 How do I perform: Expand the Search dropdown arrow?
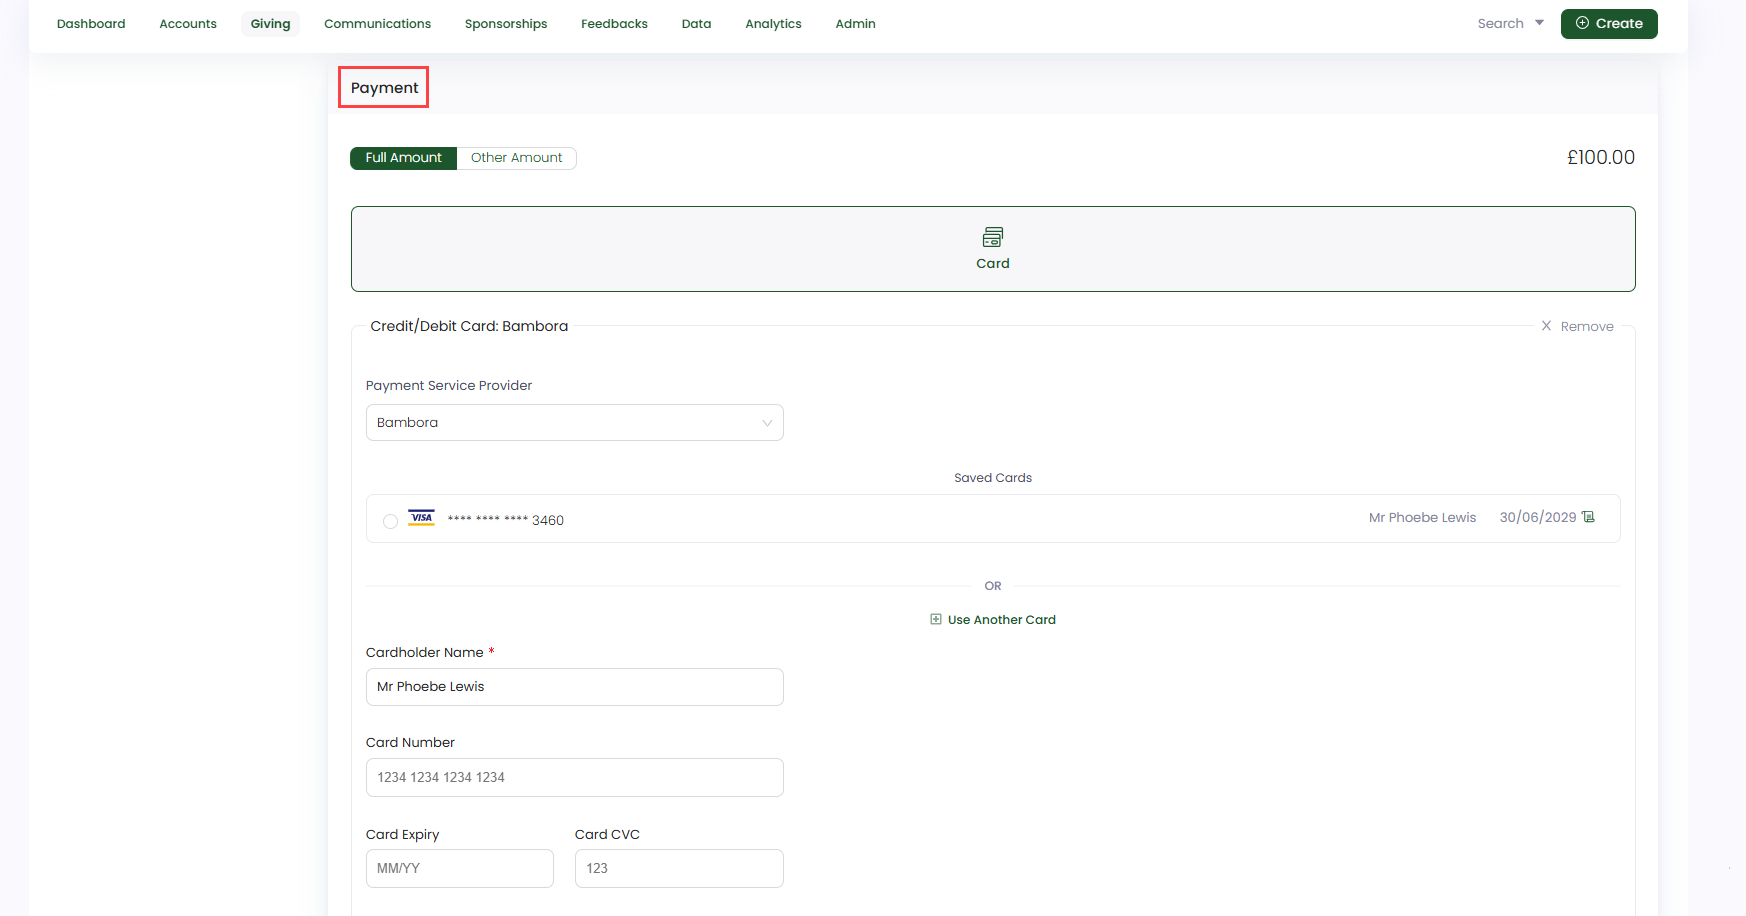(1539, 23)
